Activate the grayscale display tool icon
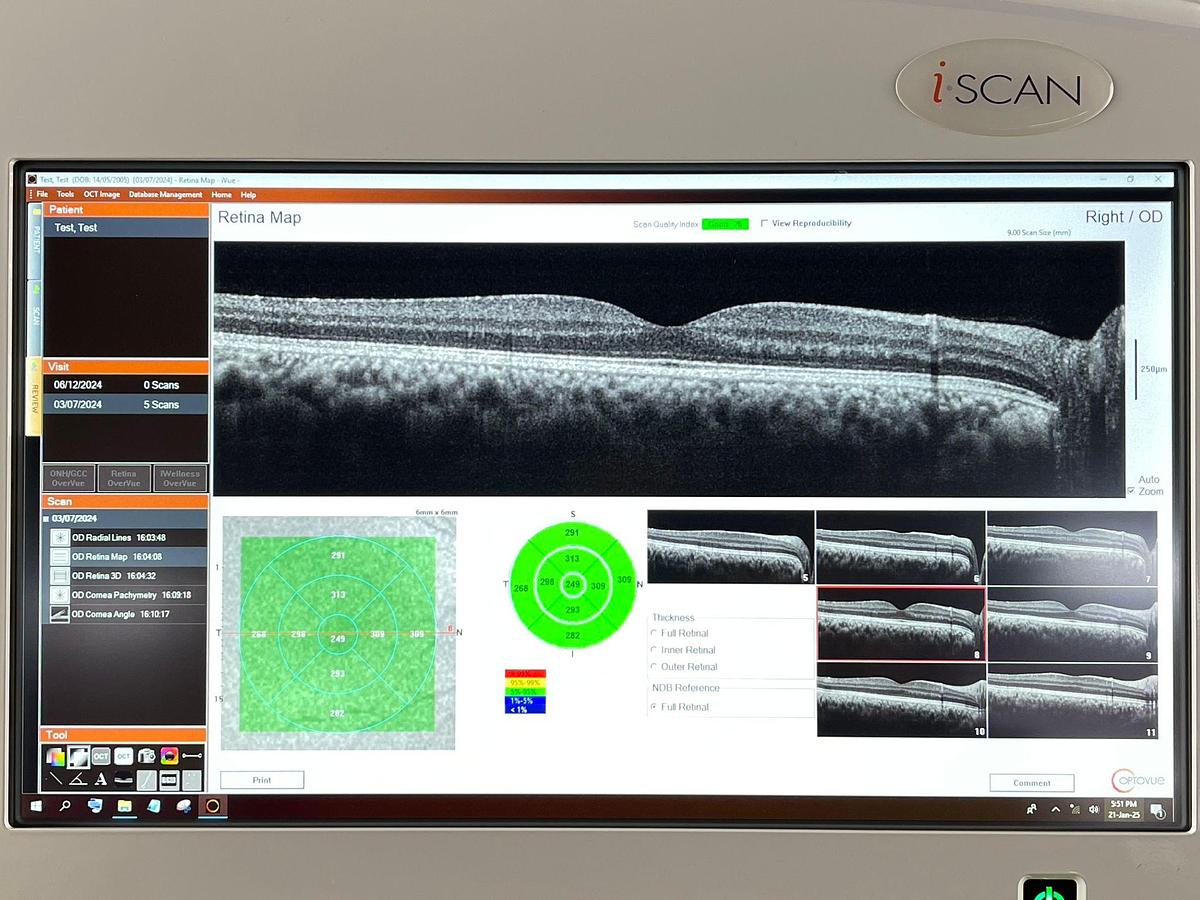 coord(78,756)
